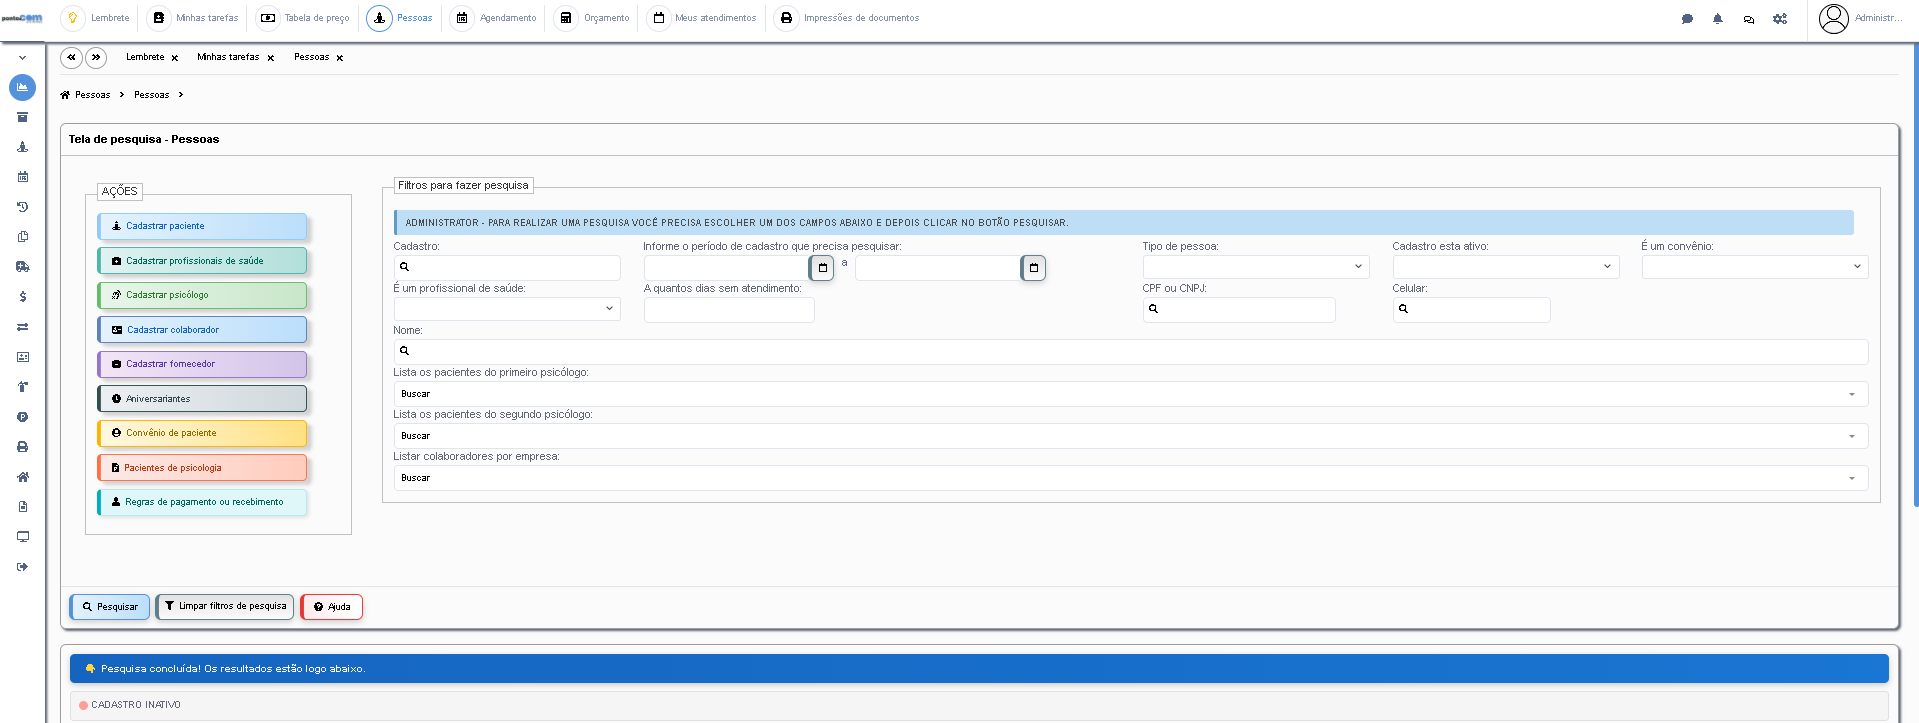1919x723 pixels.
Task: Close the Lembrete tab
Action: (175, 58)
